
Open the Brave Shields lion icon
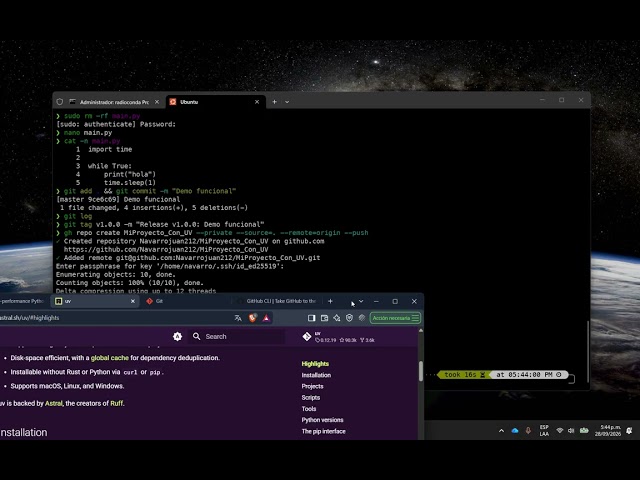(253, 318)
